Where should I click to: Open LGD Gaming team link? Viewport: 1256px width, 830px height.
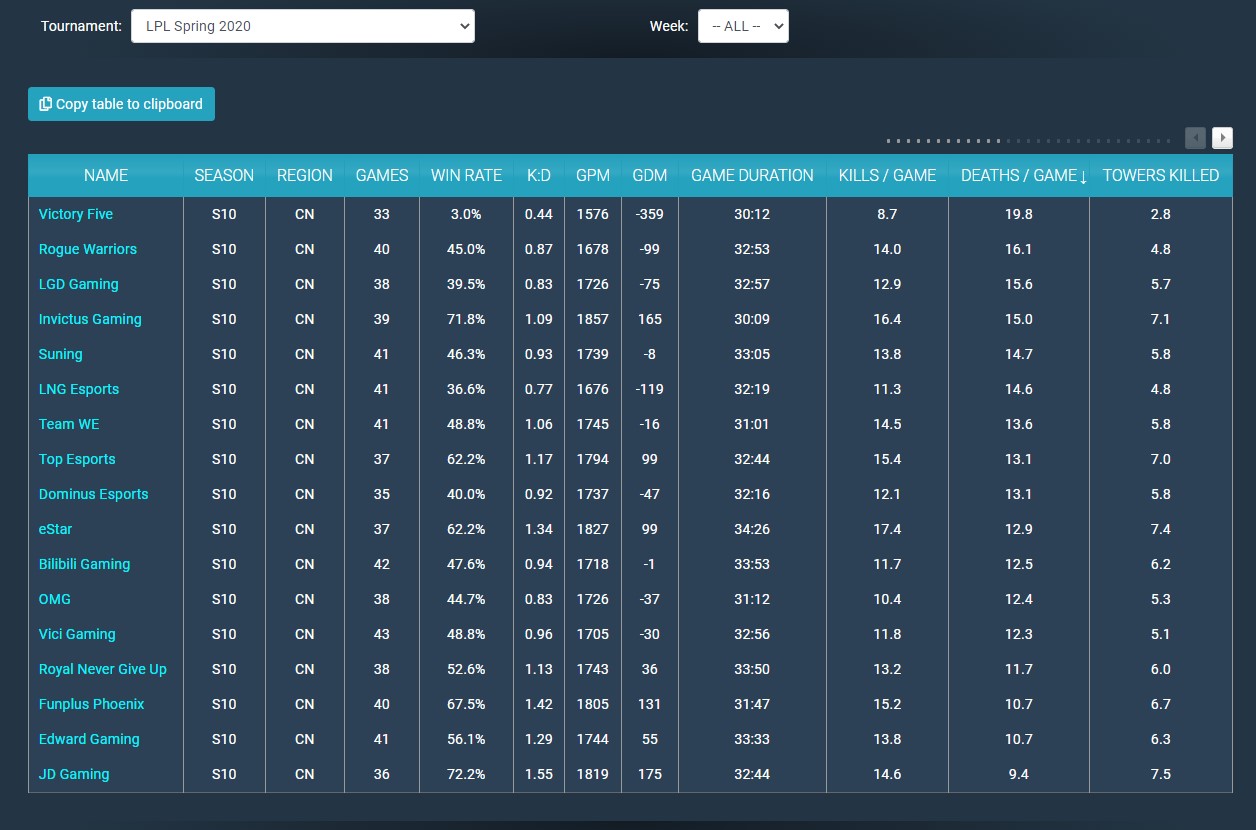pyautogui.click(x=79, y=284)
